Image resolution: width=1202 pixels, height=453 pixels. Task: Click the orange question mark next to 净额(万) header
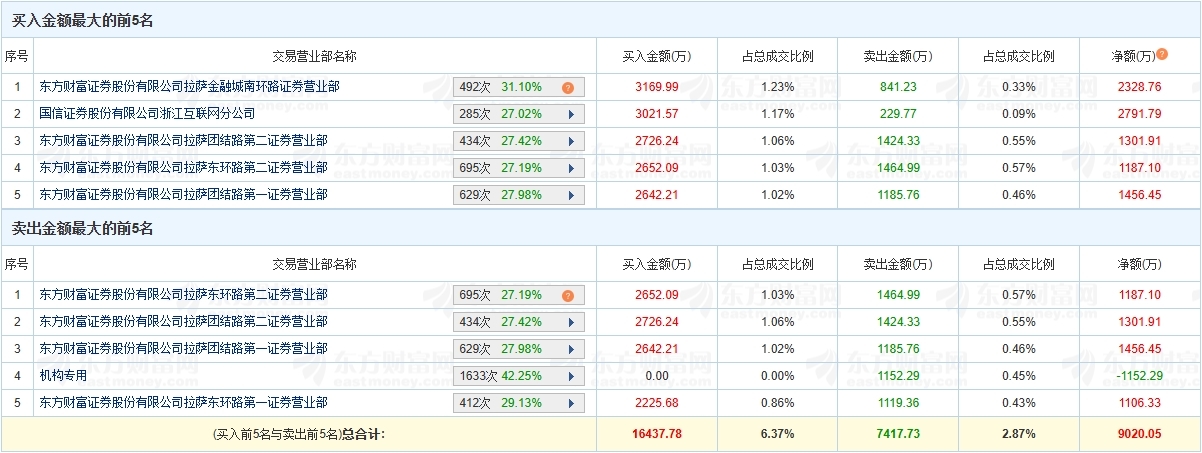[1162, 54]
